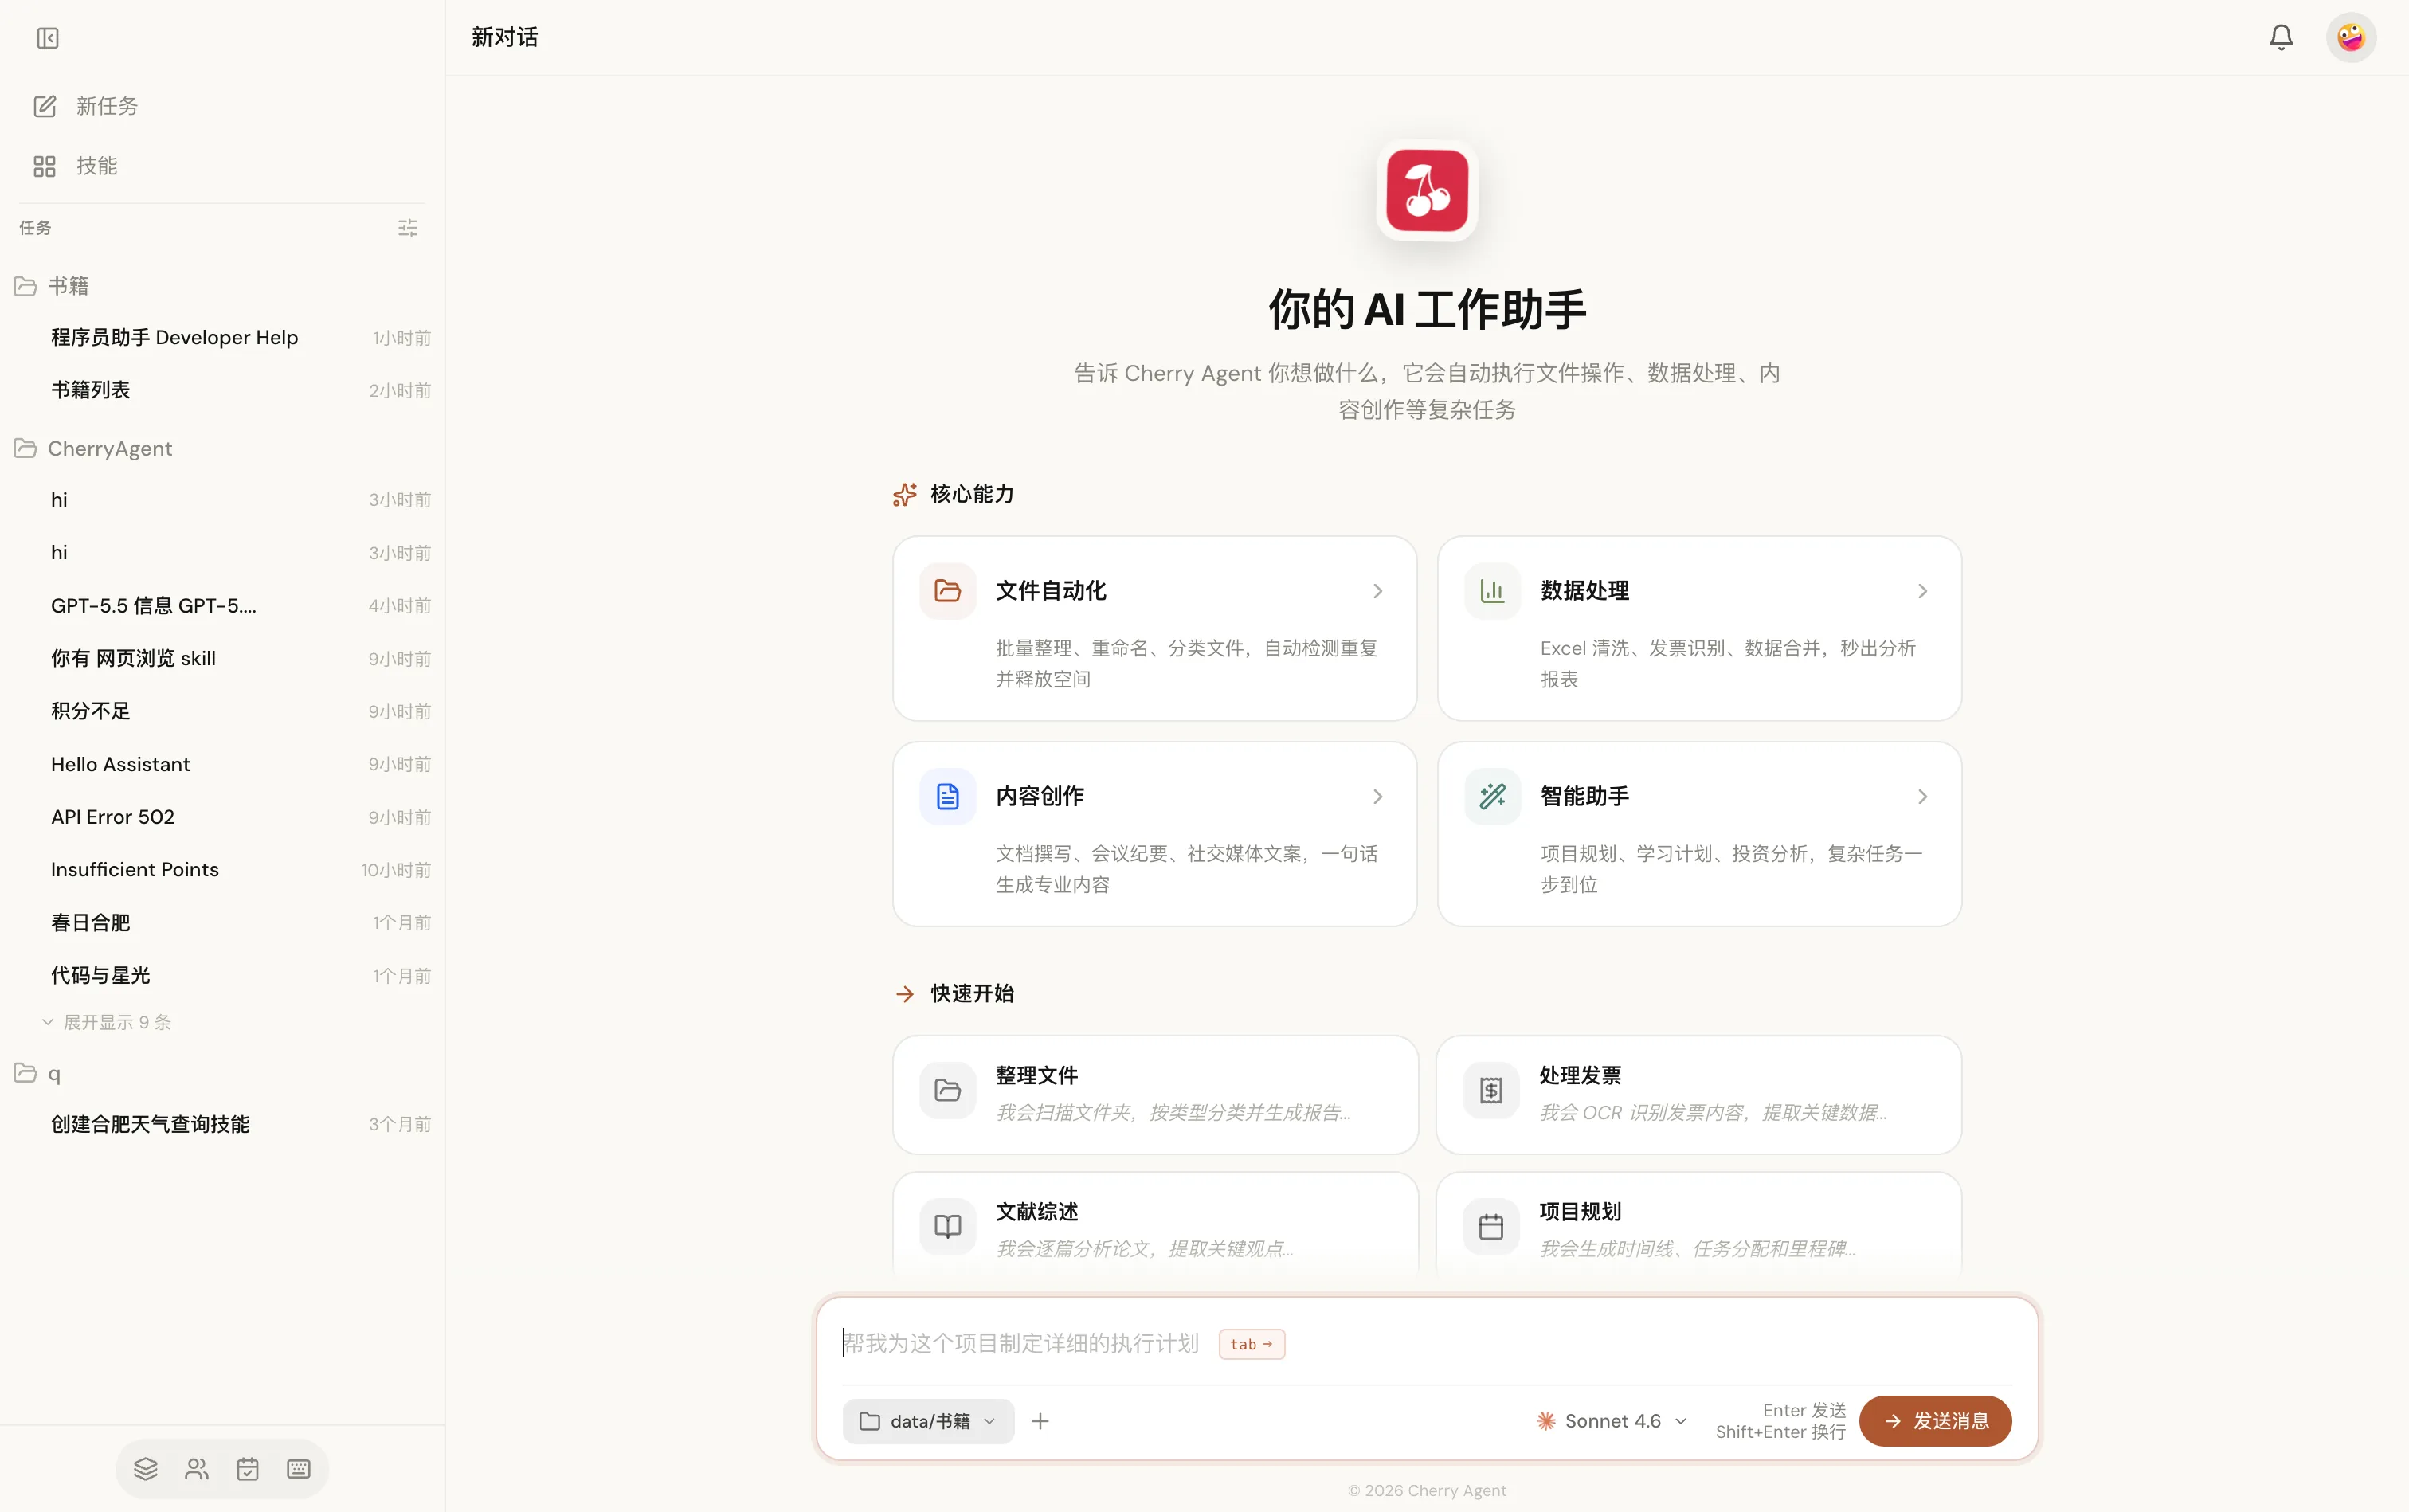The width and height of the screenshot is (2409, 1512).
Task: Open the user avatar menu
Action: pyautogui.click(x=2350, y=38)
